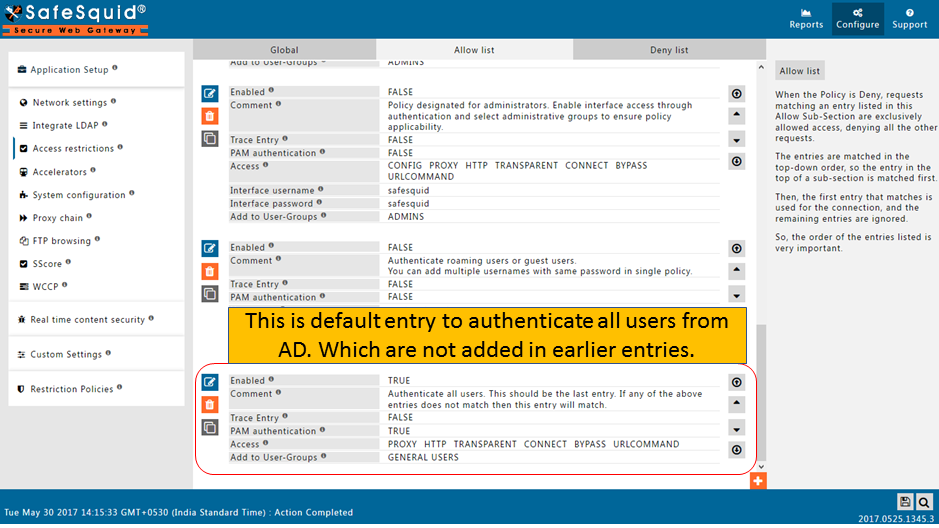The image size is (939, 528).
Task: Click the search magnifier icon
Action: [x=923, y=502]
